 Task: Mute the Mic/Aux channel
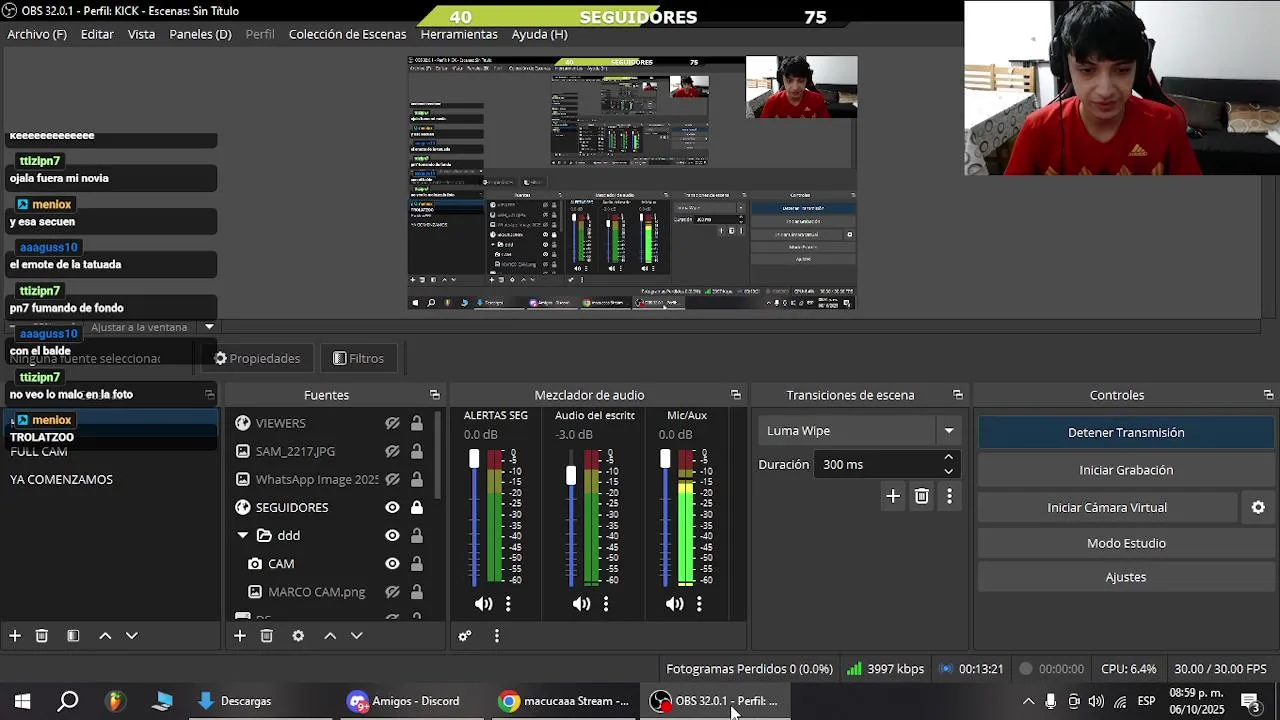[675, 604]
